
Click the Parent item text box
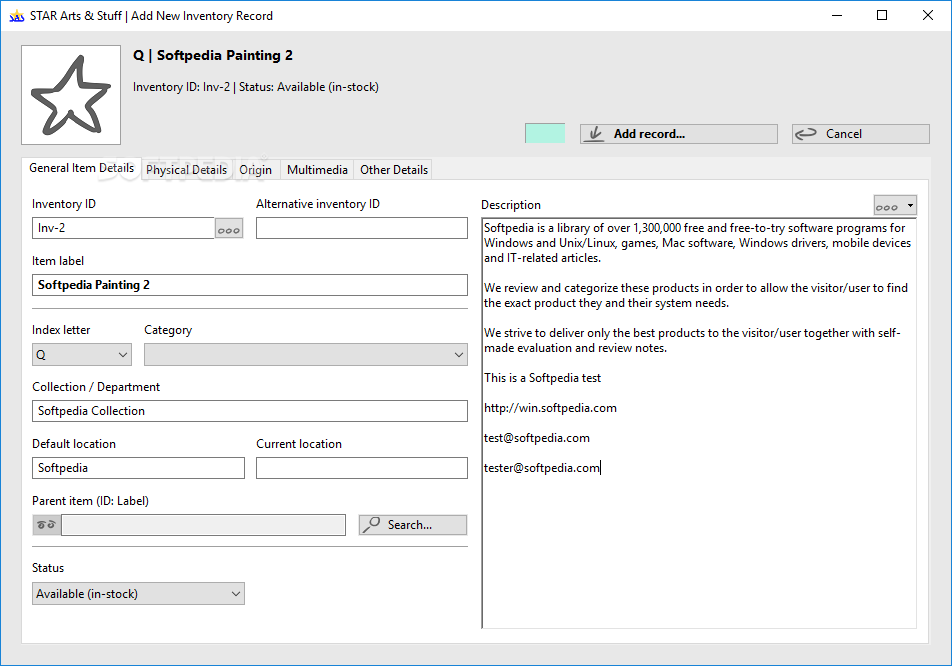coord(203,525)
